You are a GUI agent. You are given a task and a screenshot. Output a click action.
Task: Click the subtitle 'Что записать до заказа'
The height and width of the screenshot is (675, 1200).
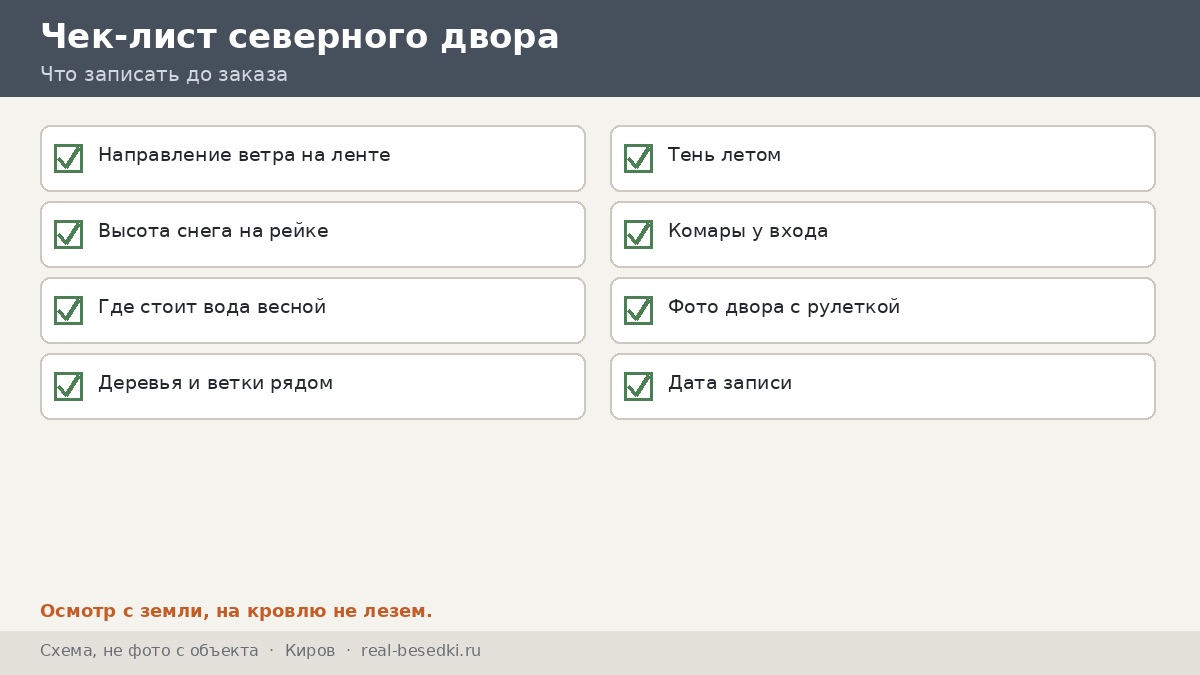coord(164,74)
